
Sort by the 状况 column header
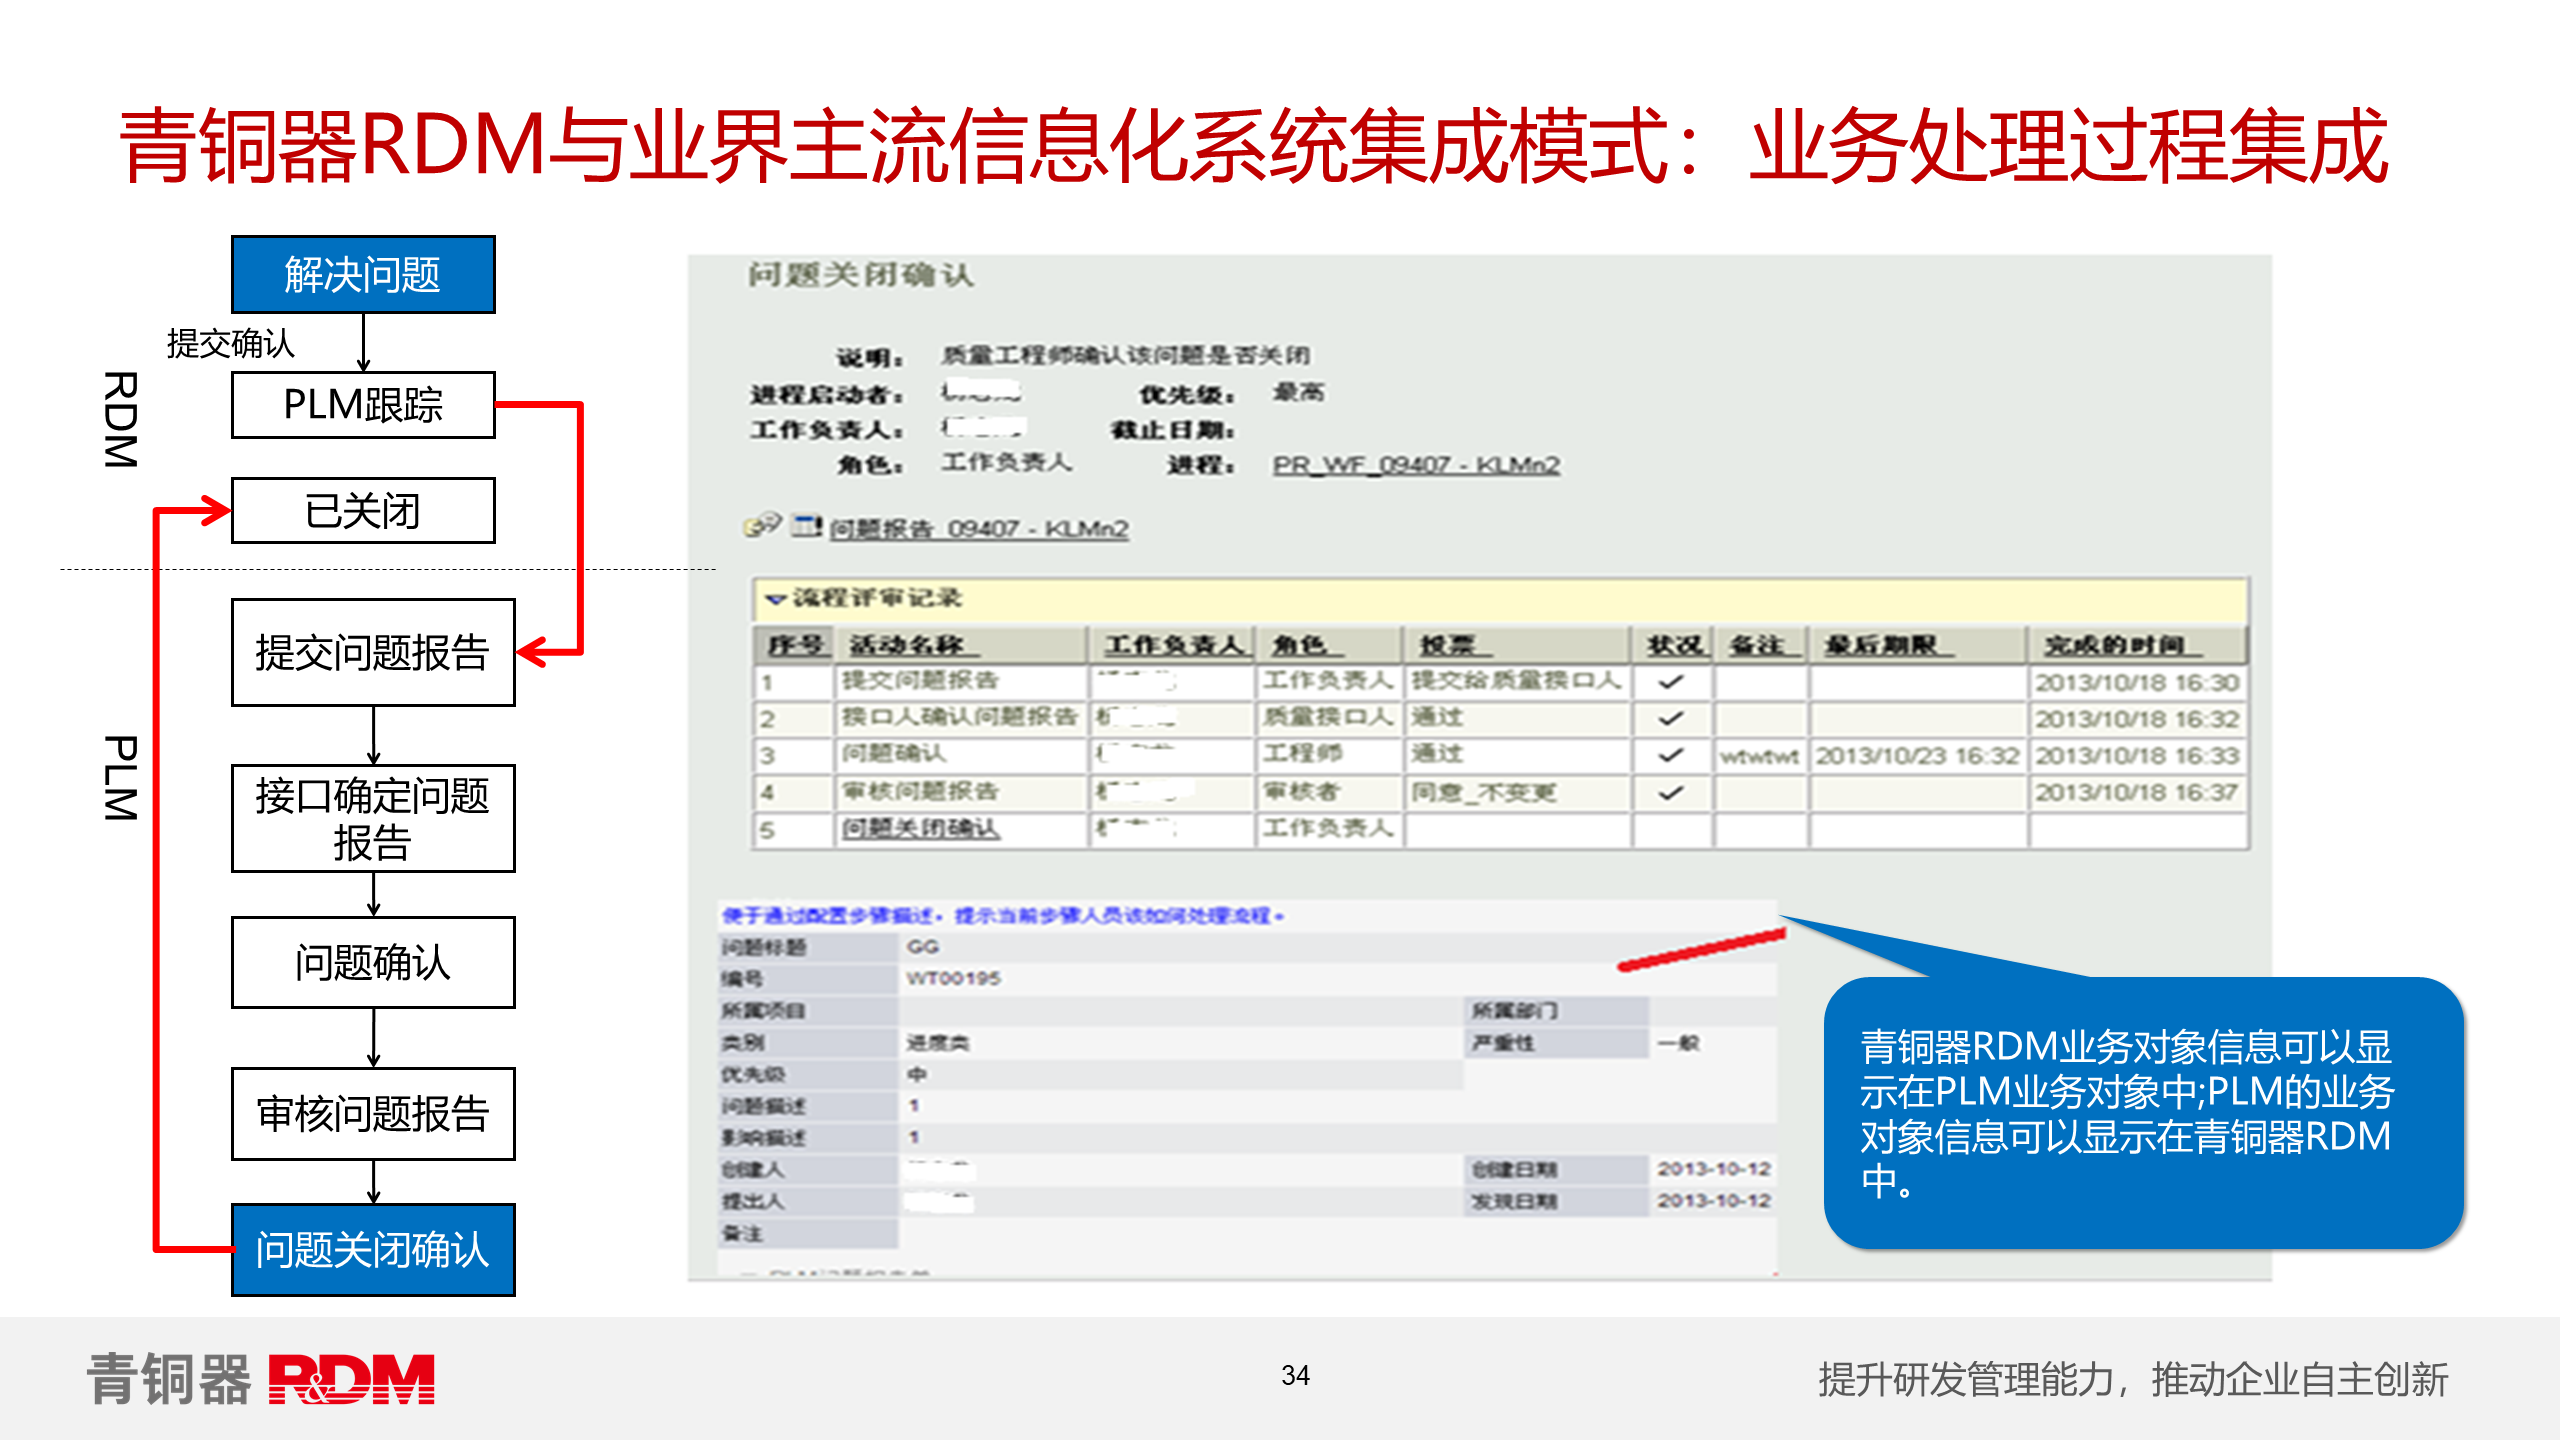(x=1675, y=645)
